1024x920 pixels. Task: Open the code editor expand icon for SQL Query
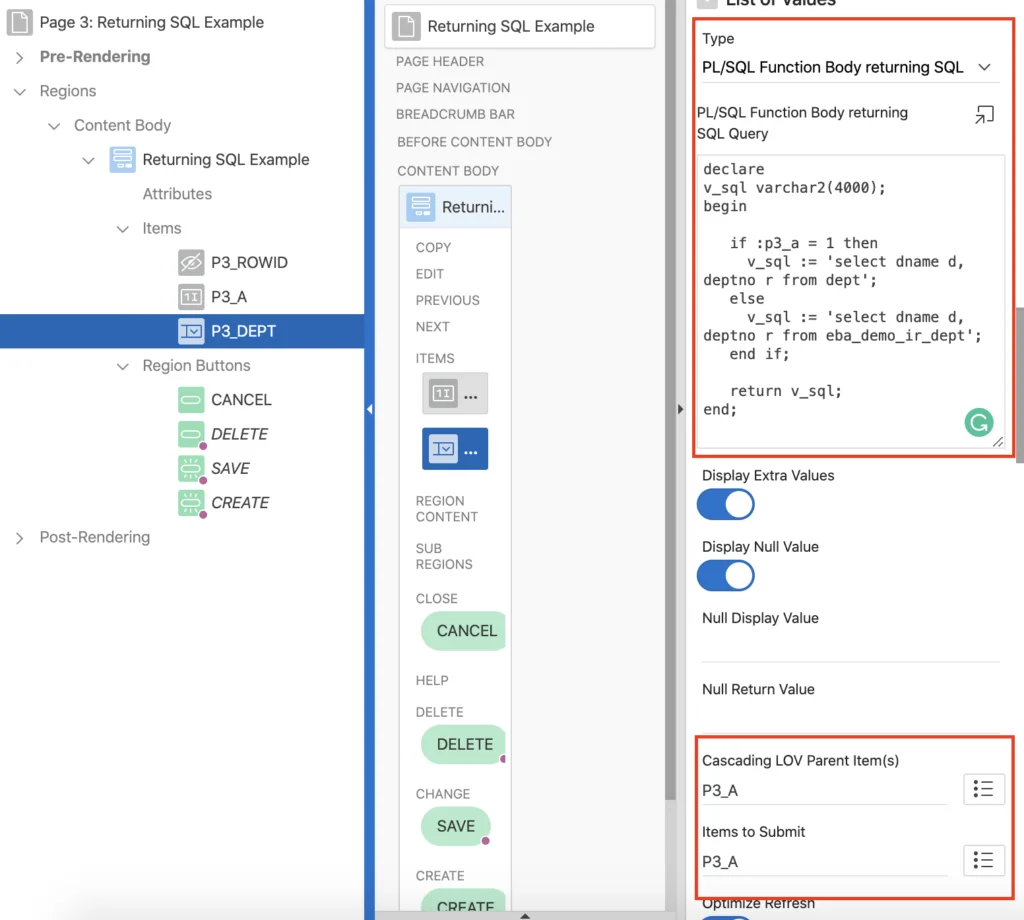tap(984, 114)
